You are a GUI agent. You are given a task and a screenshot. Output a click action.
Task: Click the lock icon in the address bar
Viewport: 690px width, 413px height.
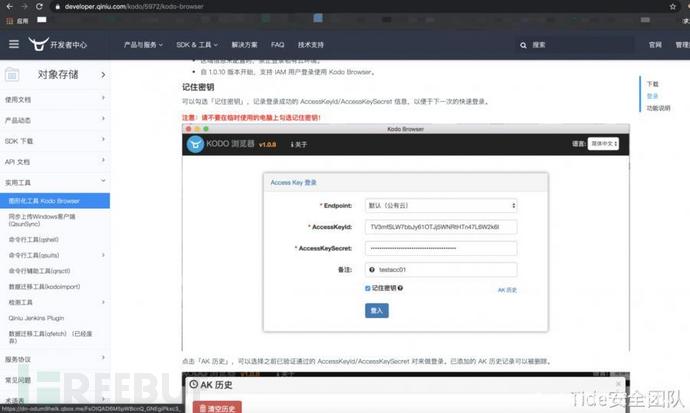(x=57, y=7)
